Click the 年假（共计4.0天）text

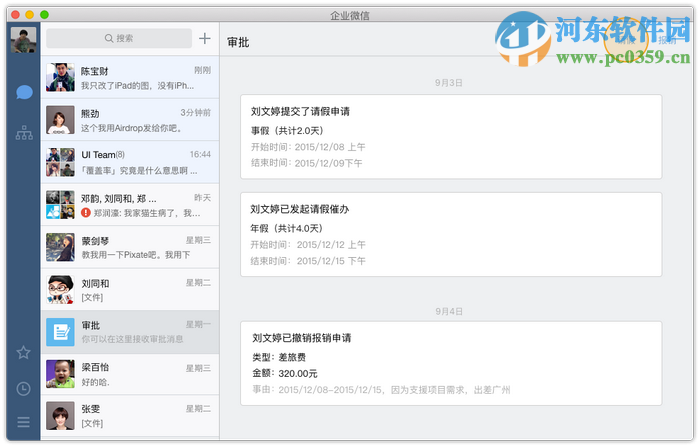tap(286, 229)
